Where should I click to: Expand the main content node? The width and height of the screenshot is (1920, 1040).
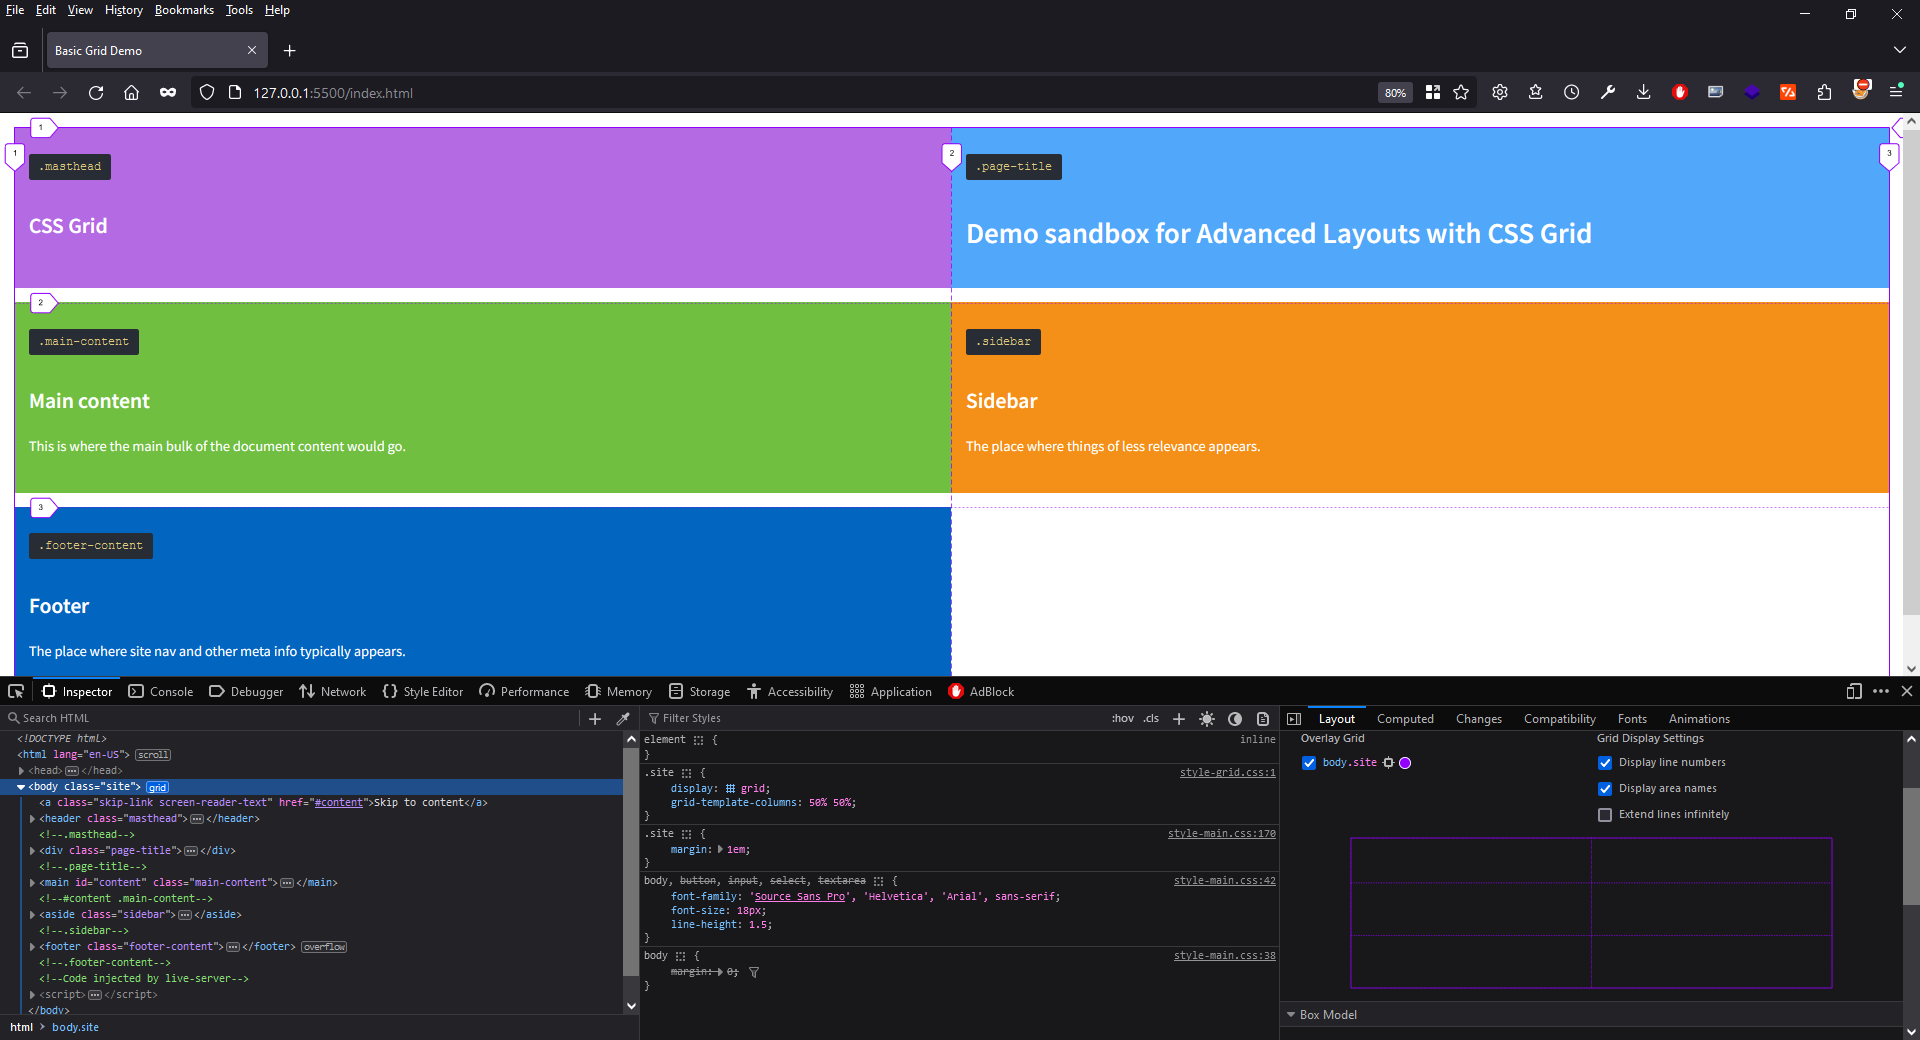tap(32, 883)
